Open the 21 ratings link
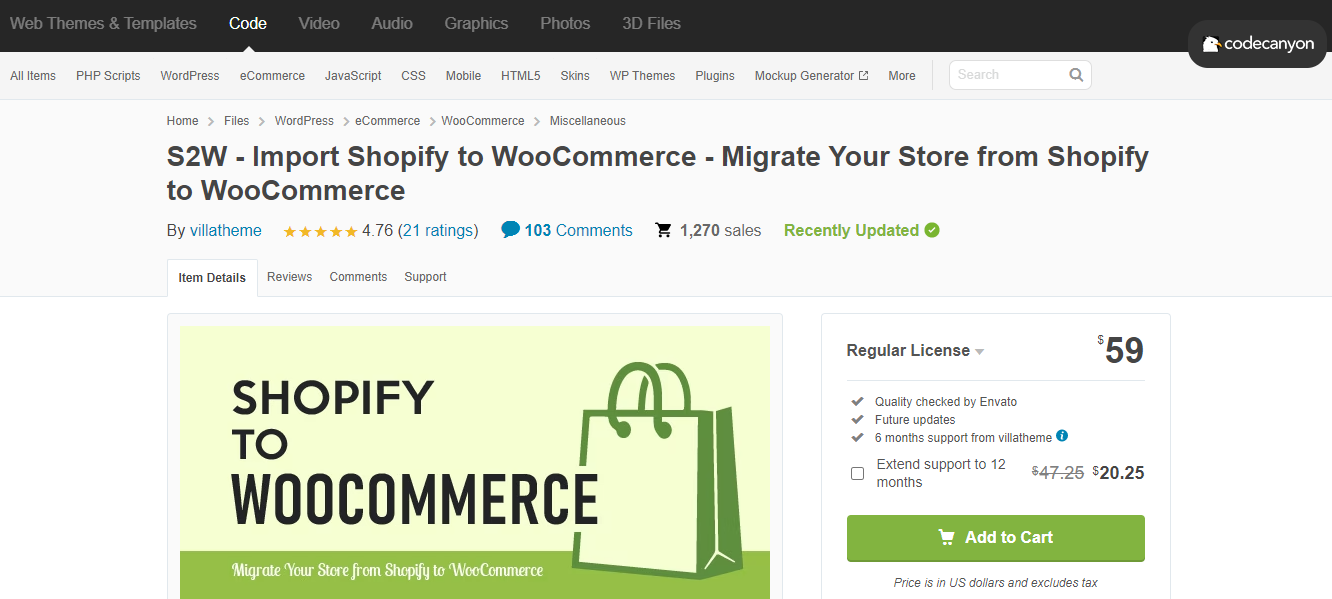This screenshot has width=1332, height=599. pyautogui.click(x=438, y=231)
